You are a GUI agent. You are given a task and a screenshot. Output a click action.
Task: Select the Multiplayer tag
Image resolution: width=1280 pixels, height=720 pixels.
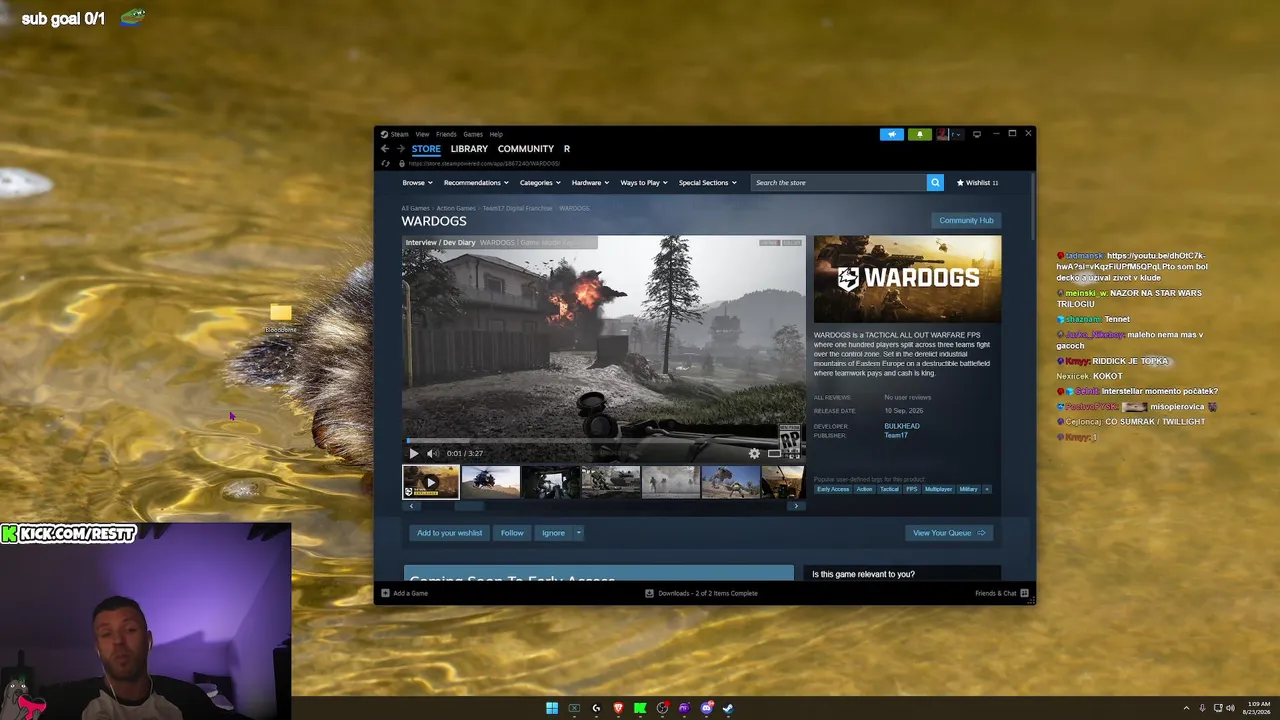pos(938,489)
